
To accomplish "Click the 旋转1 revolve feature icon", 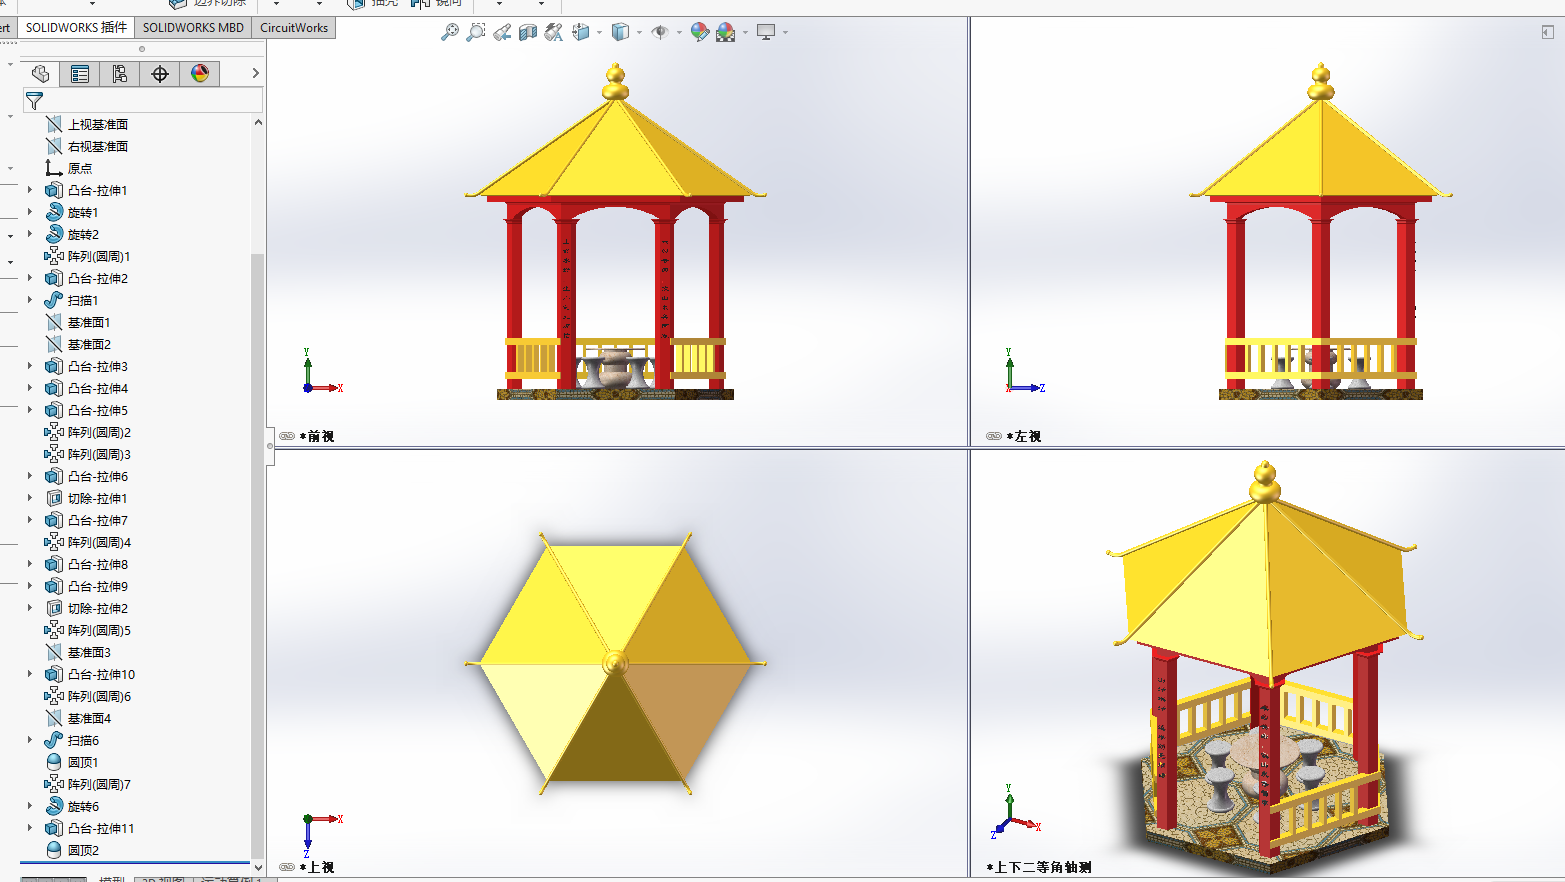I will [54, 212].
